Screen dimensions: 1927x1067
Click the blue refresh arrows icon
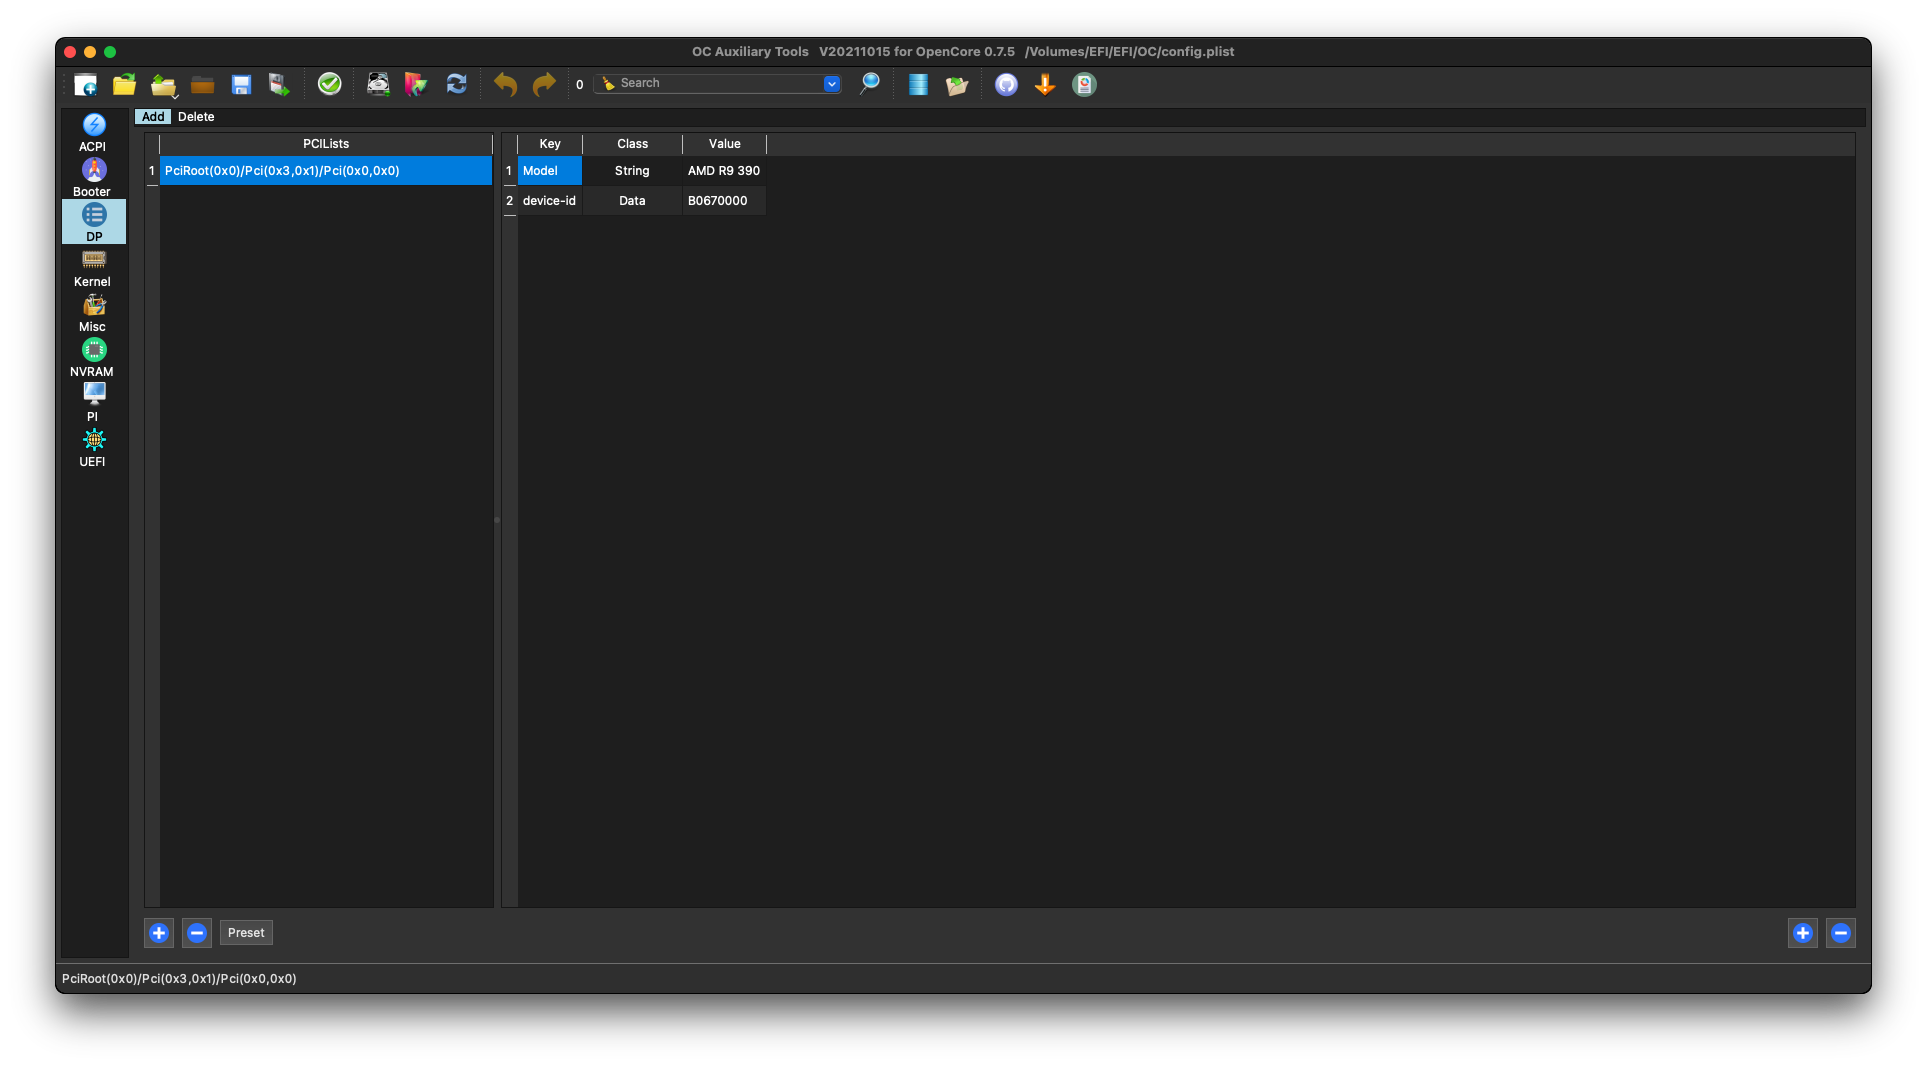(456, 85)
